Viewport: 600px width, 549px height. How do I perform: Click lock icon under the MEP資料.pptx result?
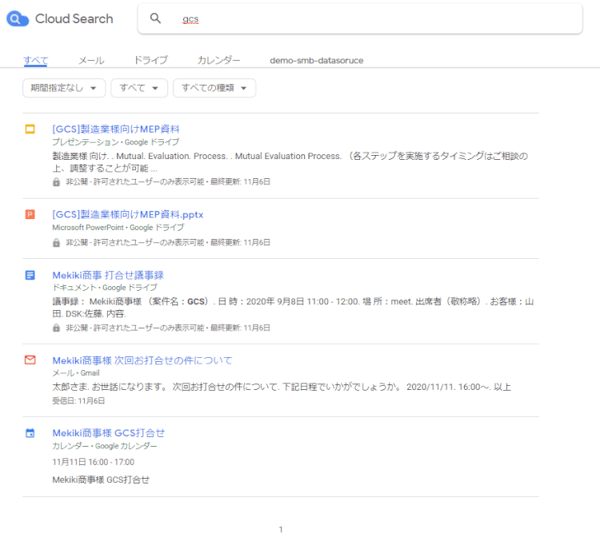56,243
